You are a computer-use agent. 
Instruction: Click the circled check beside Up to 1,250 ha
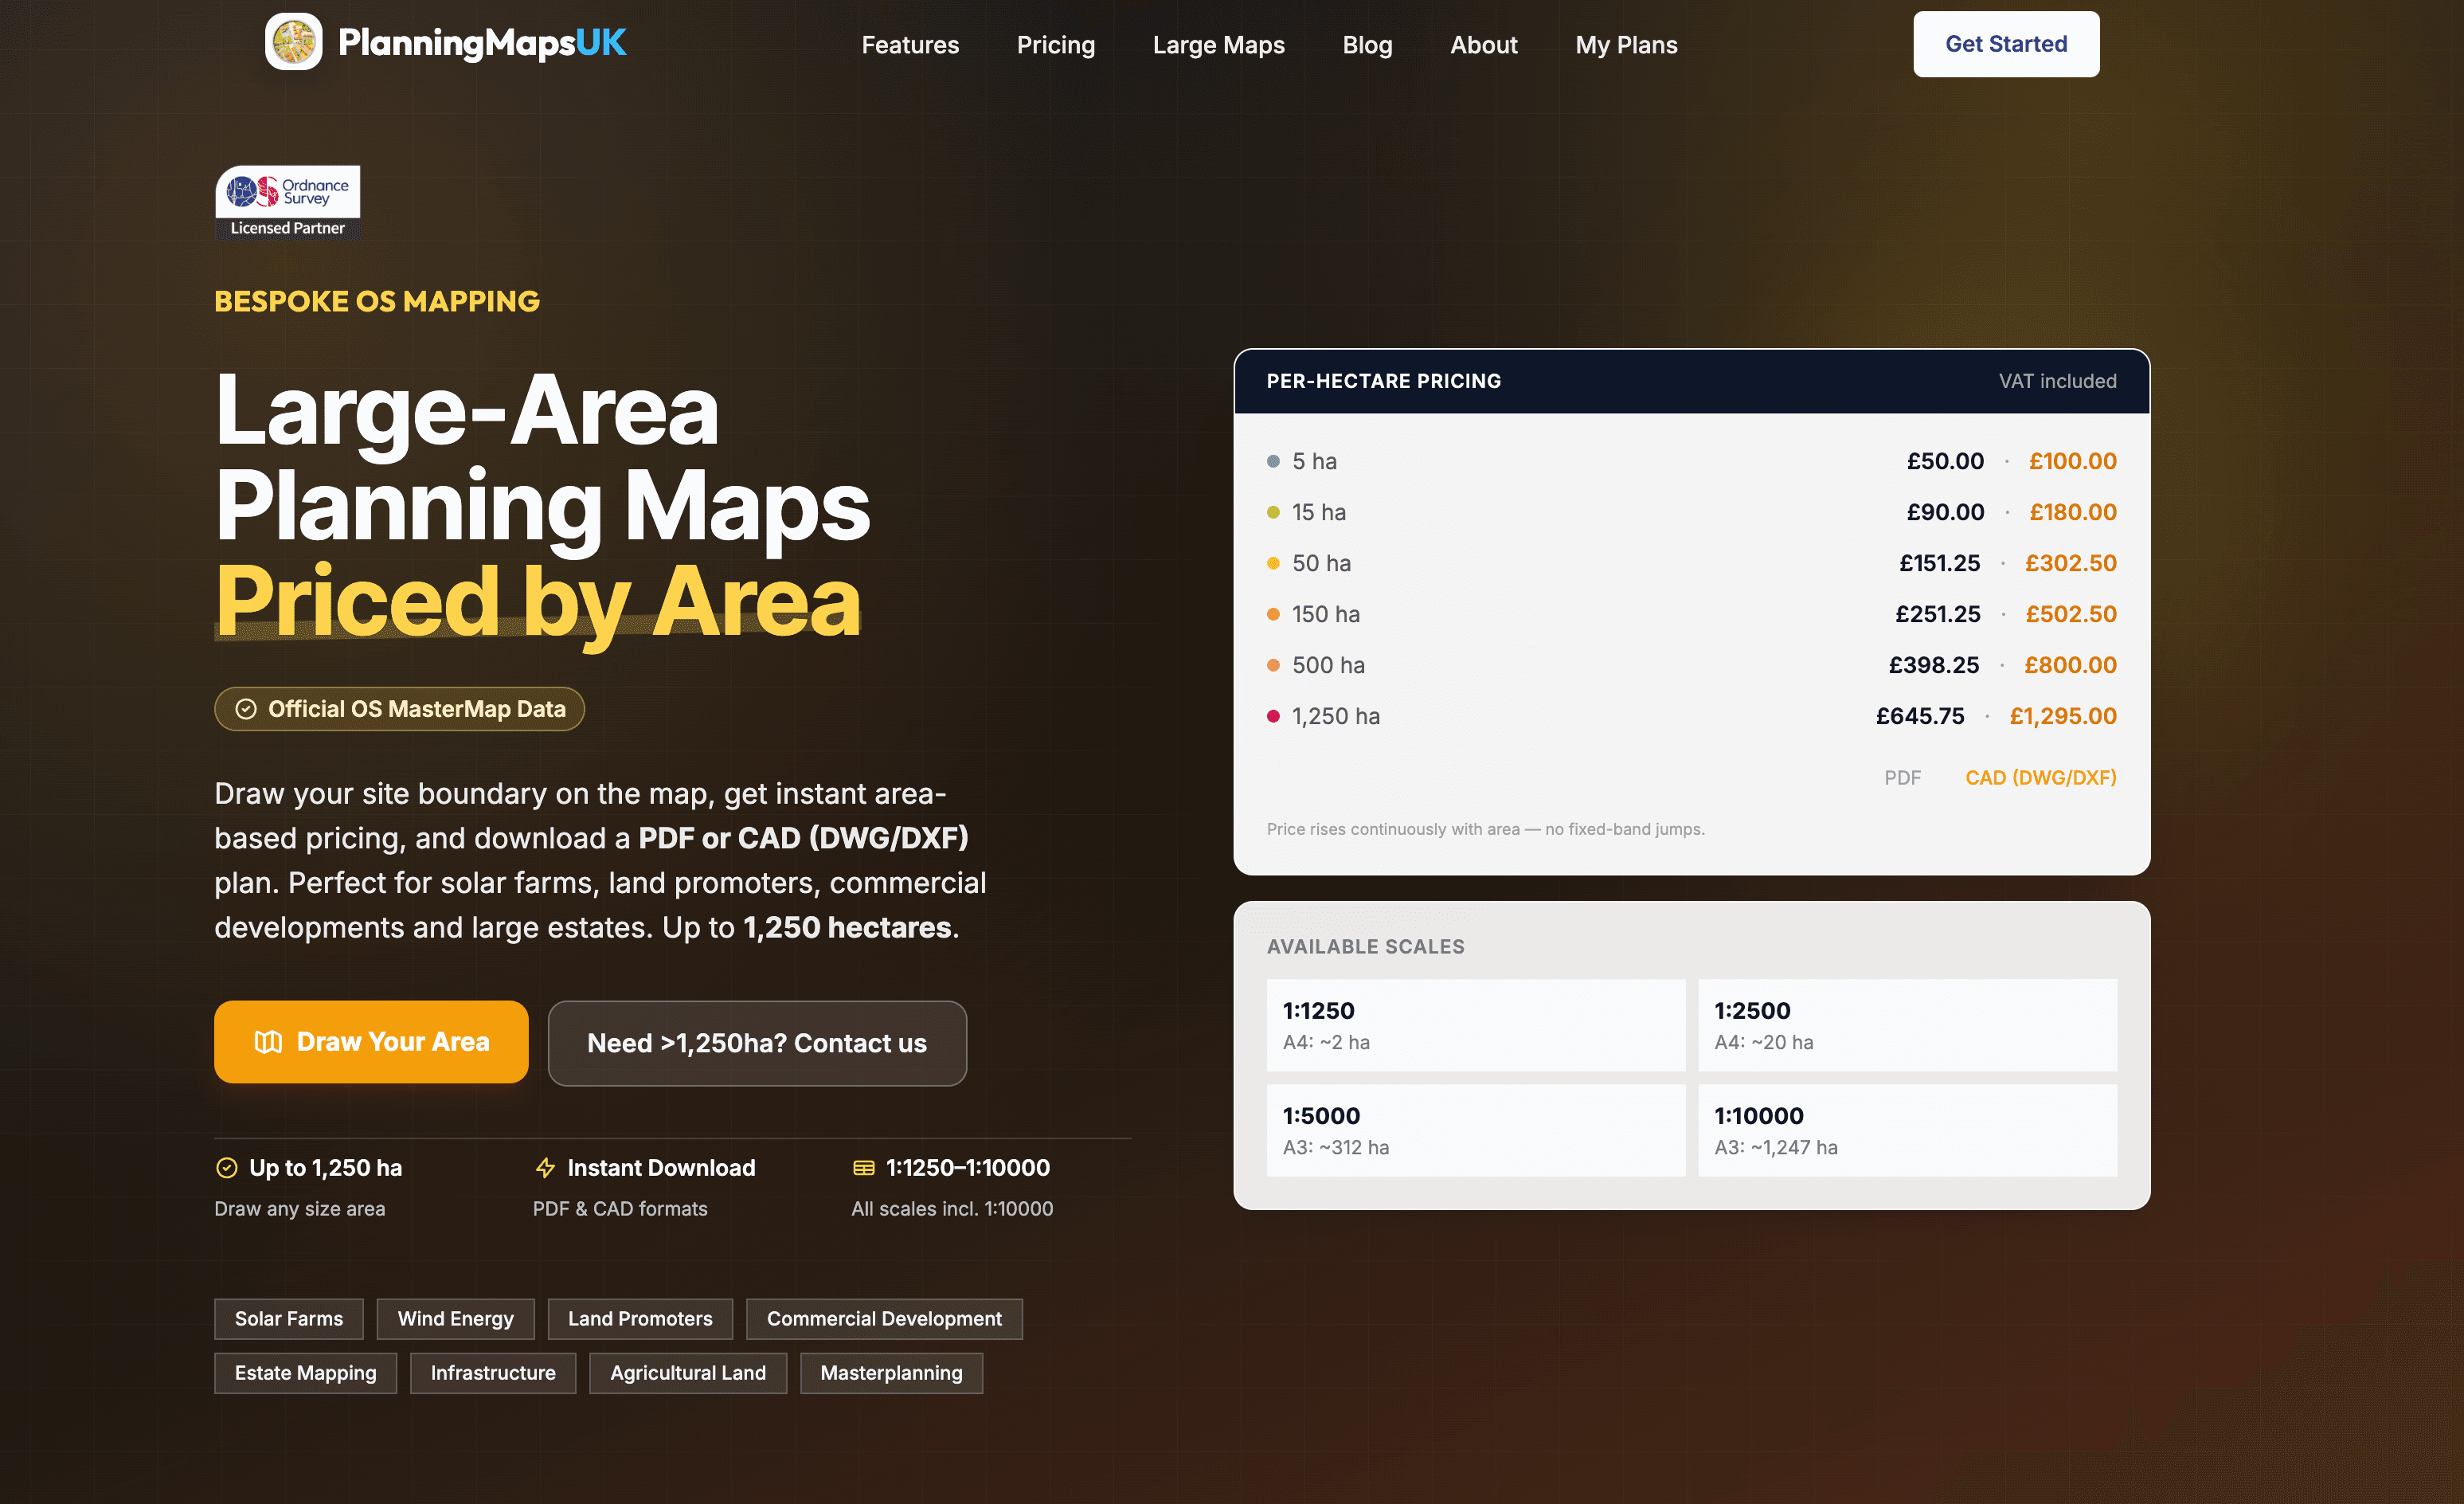(x=227, y=1167)
